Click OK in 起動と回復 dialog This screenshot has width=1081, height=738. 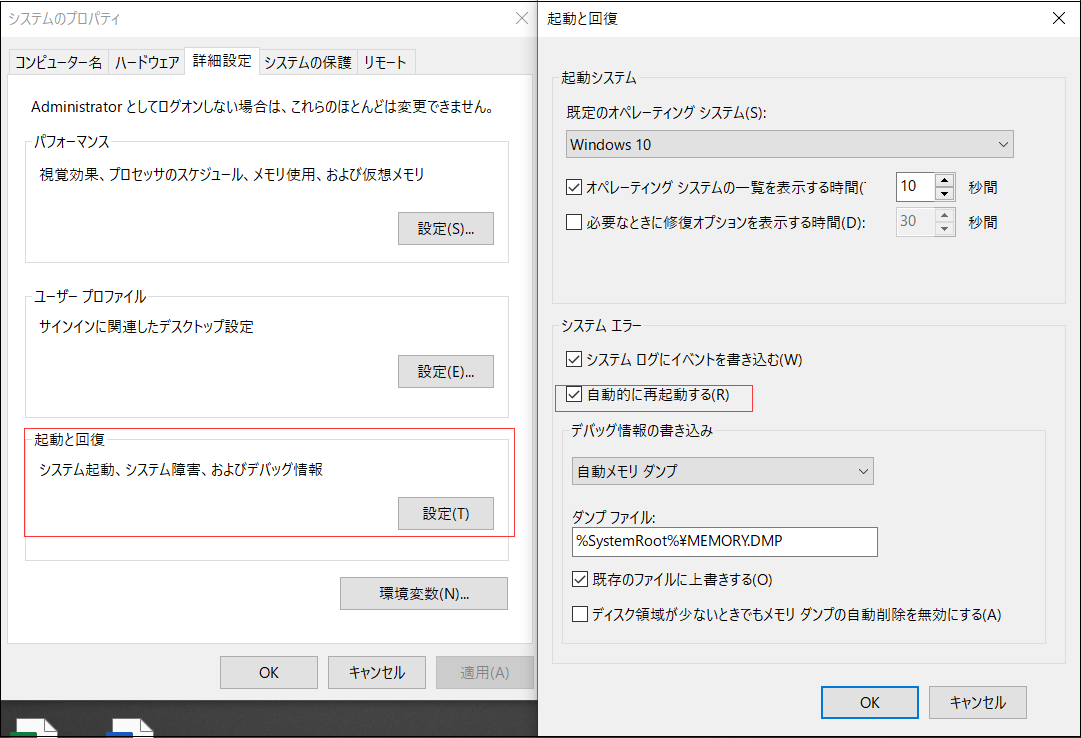[869, 702]
